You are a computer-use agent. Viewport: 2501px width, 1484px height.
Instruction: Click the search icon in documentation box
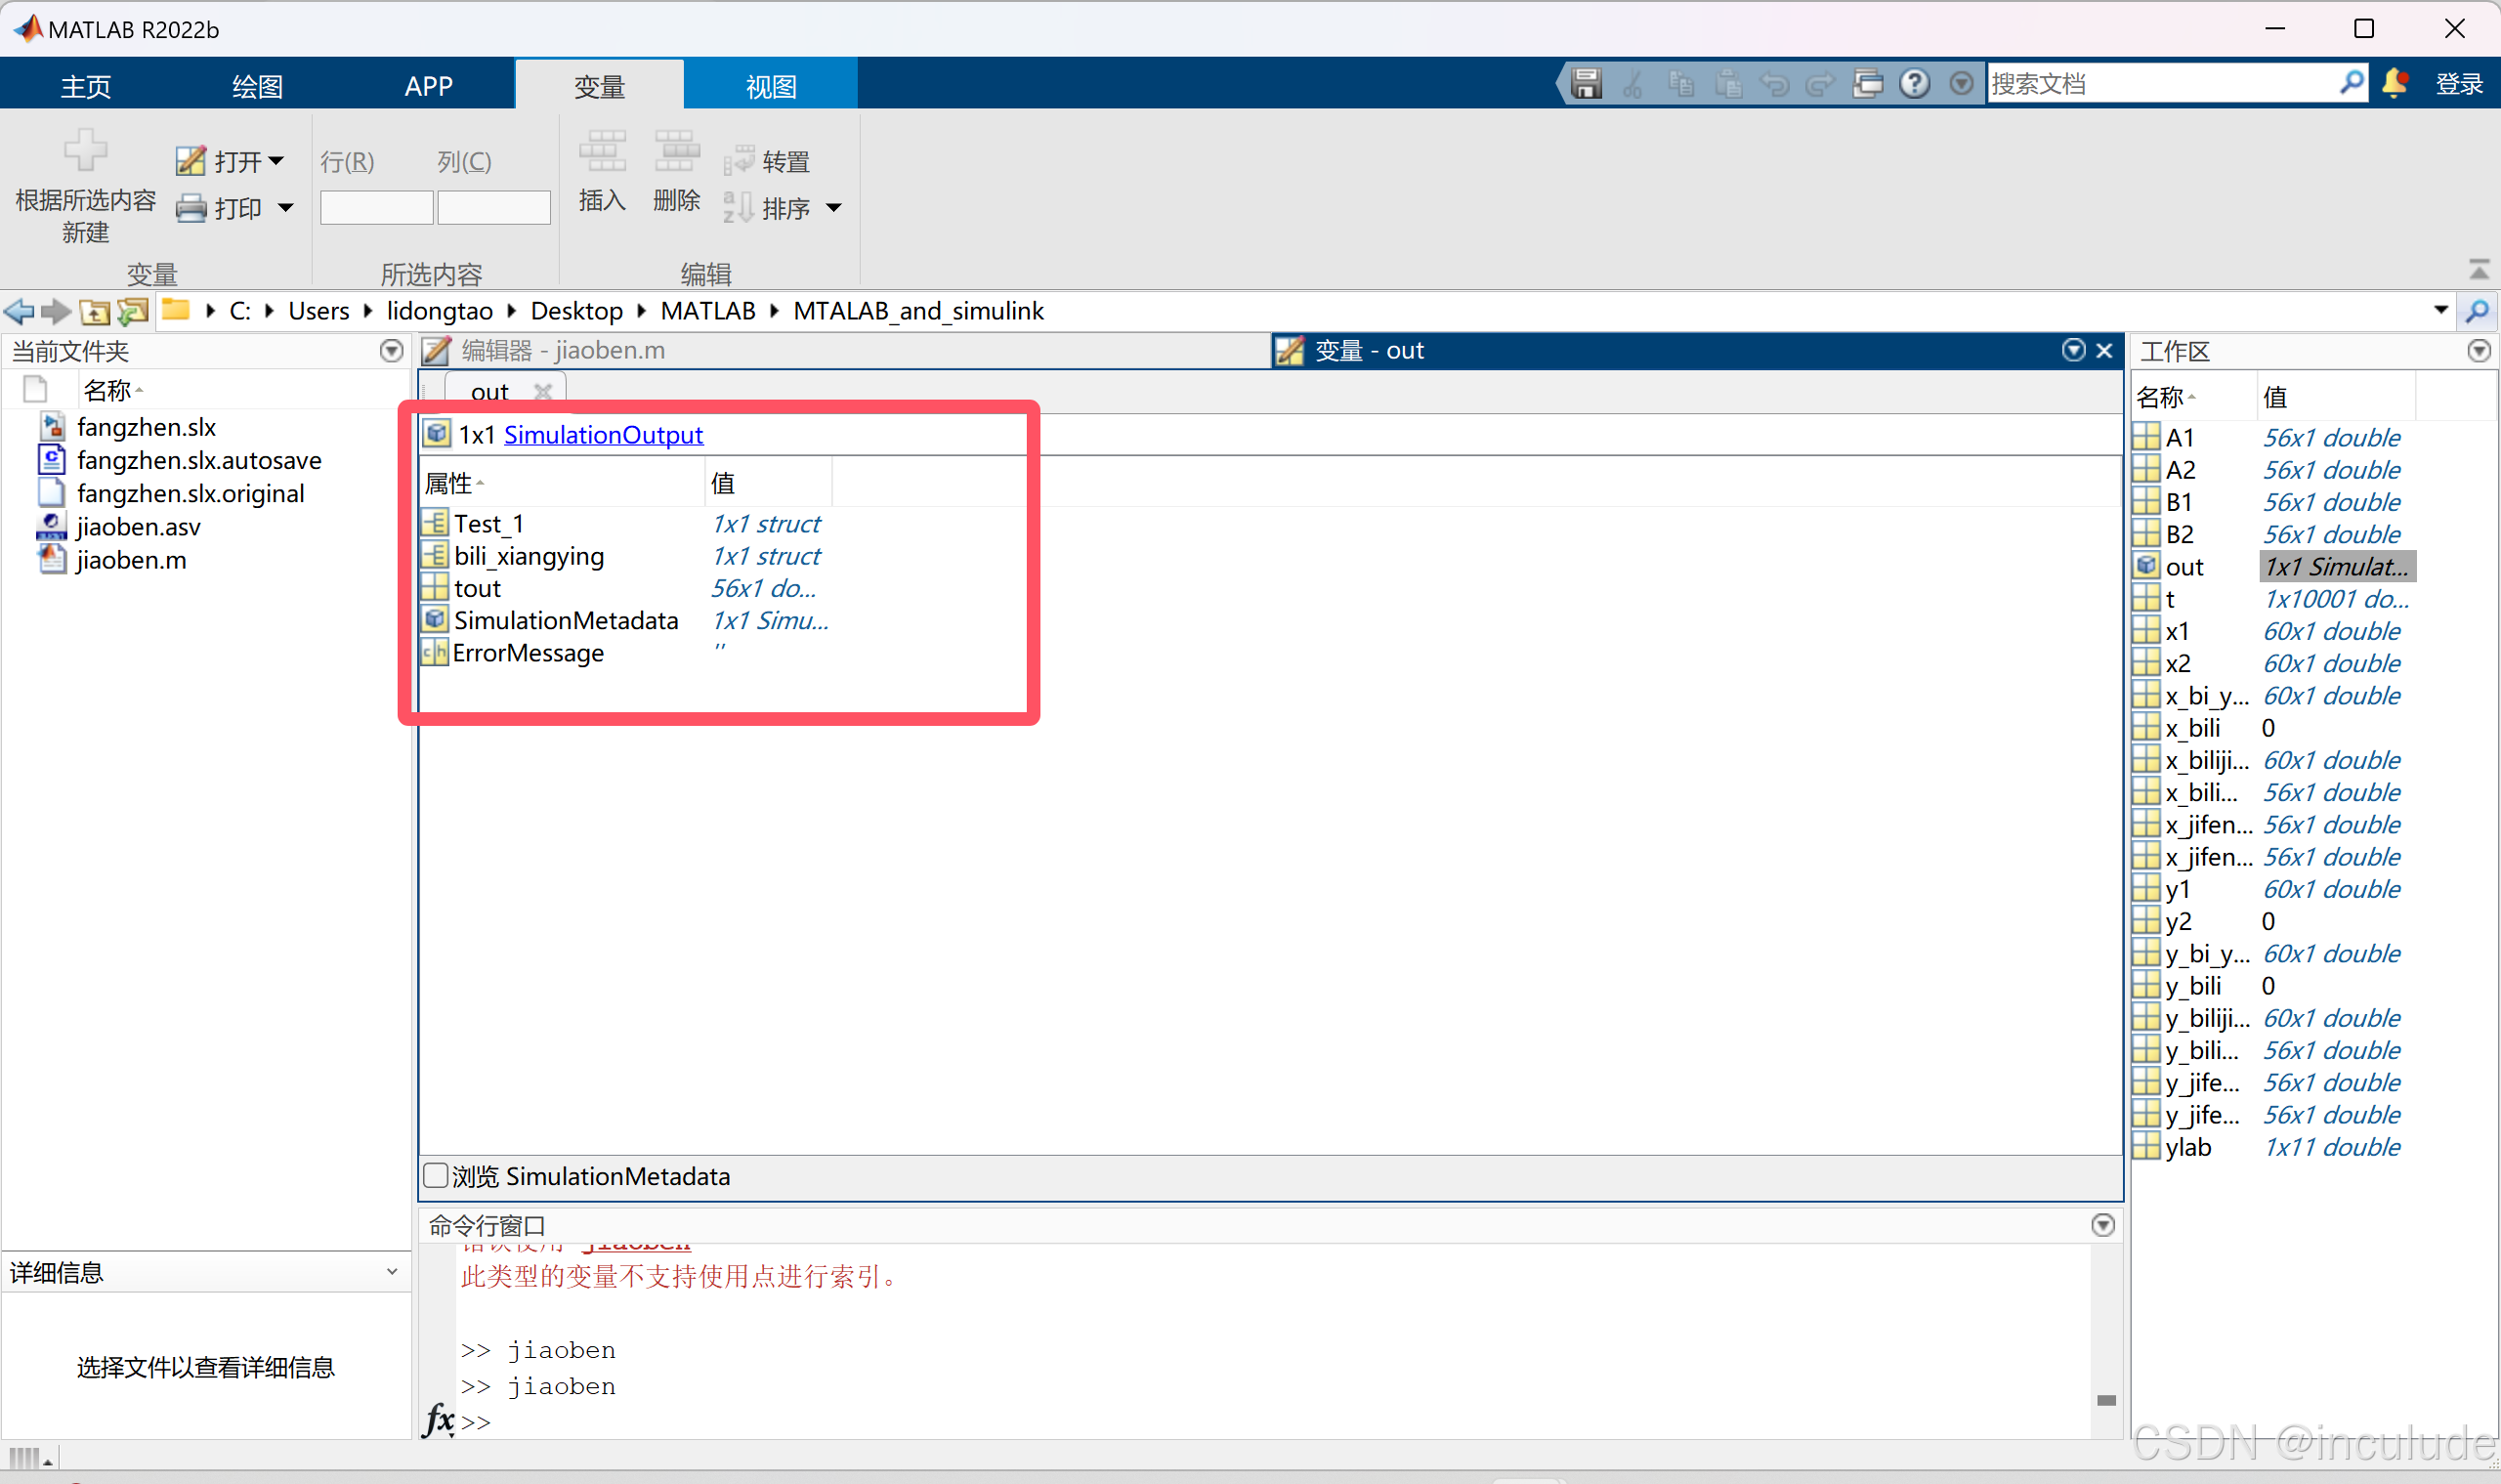pyautogui.click(x=2352, y=83)
